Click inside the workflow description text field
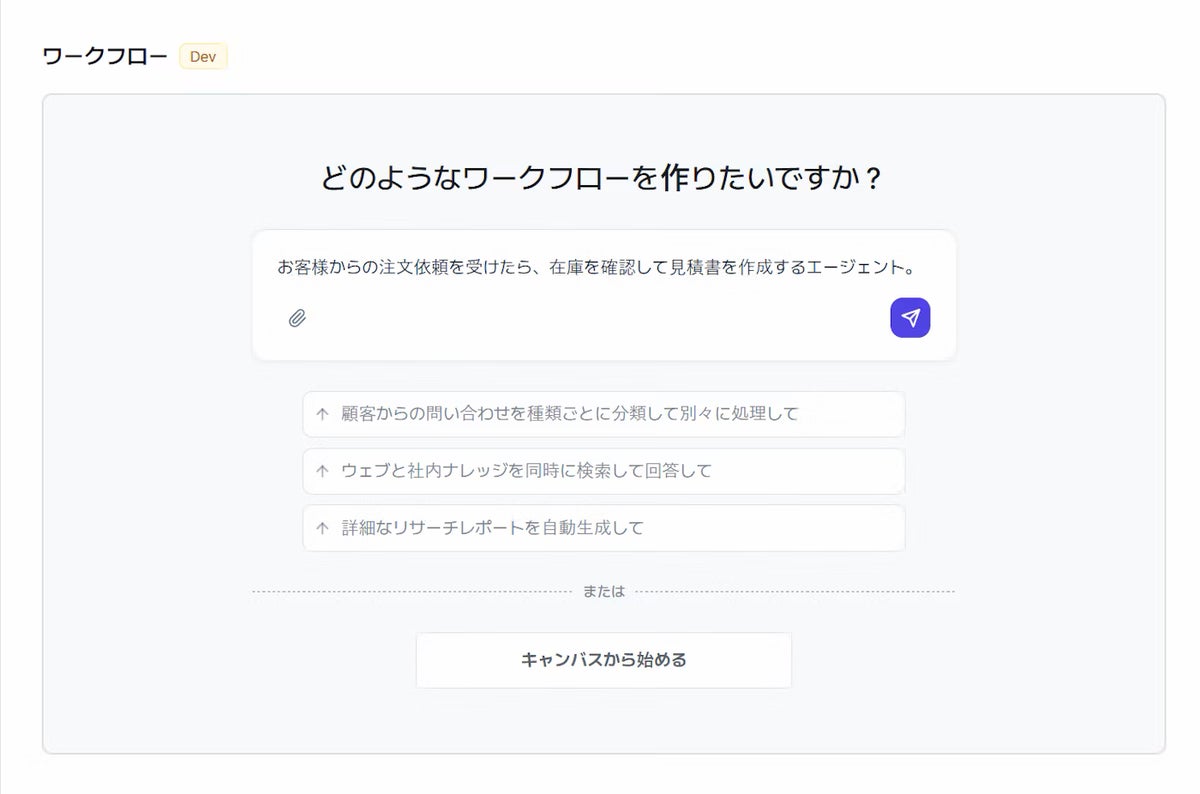Screen dimensions: 1200x794 [x=603, y=268]
